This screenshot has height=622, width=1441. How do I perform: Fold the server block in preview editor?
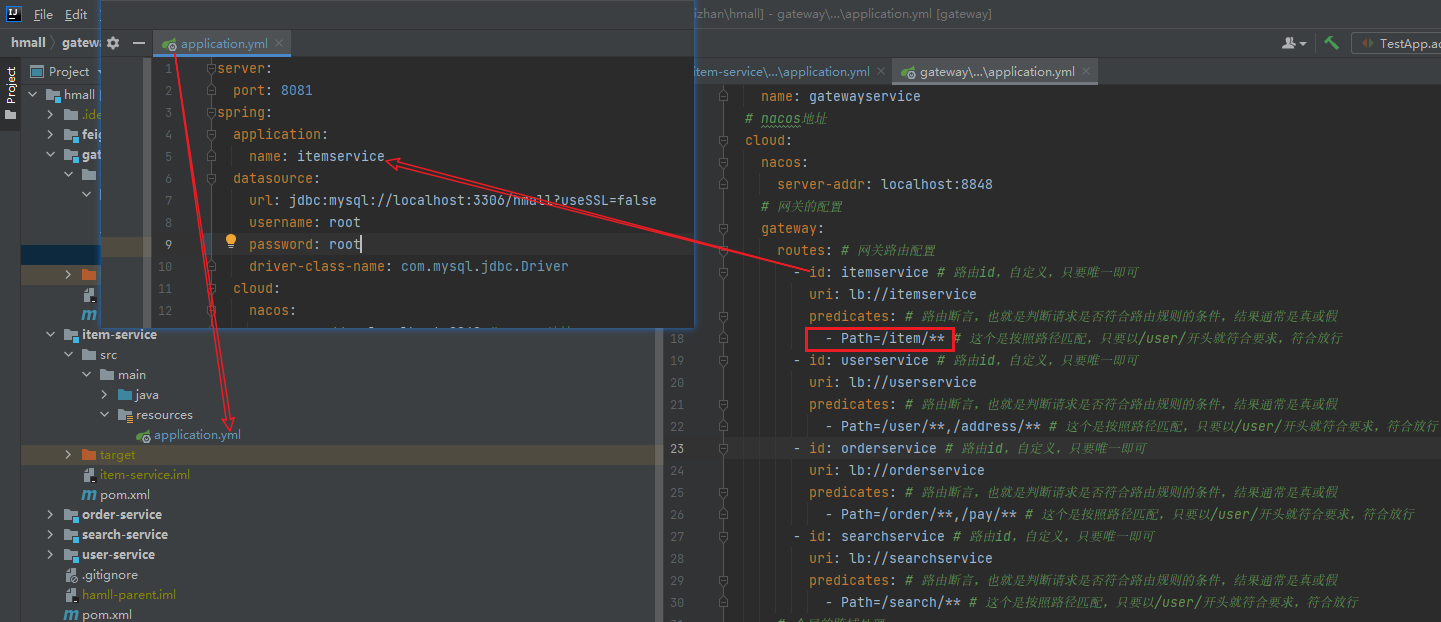point(211,69)
